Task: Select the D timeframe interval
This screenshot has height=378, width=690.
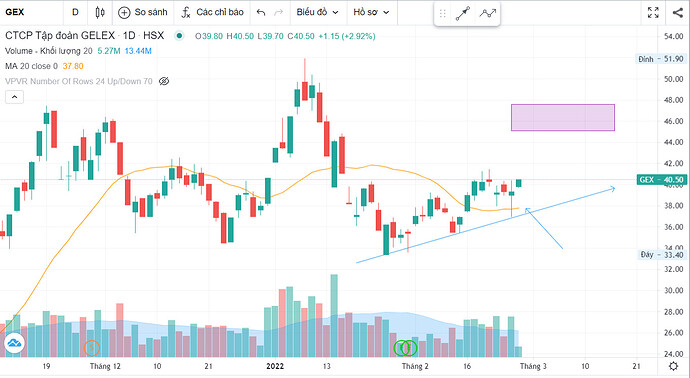Action: [75, 12]
